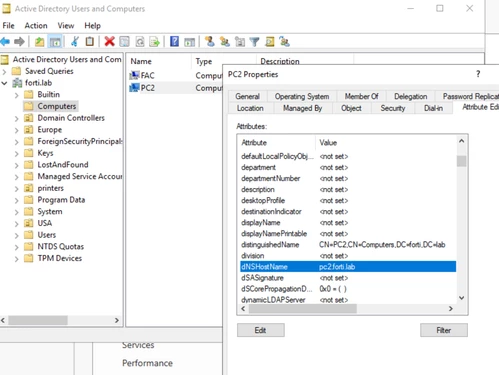Click the forti.lab domain icon

pos(17,83)
